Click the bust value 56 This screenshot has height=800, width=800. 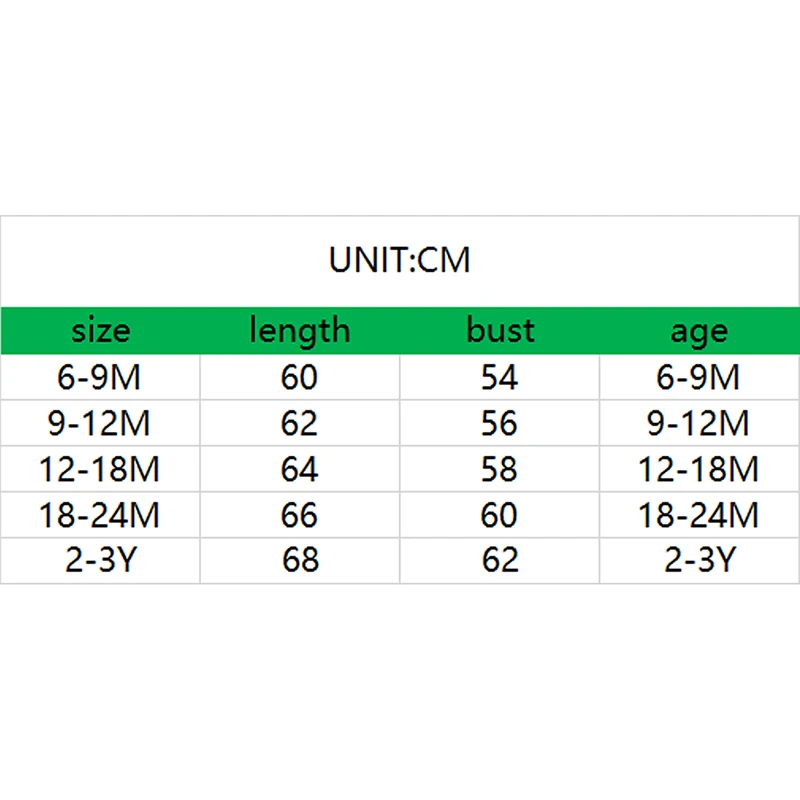pyautogui.click(x=500, y=424)
